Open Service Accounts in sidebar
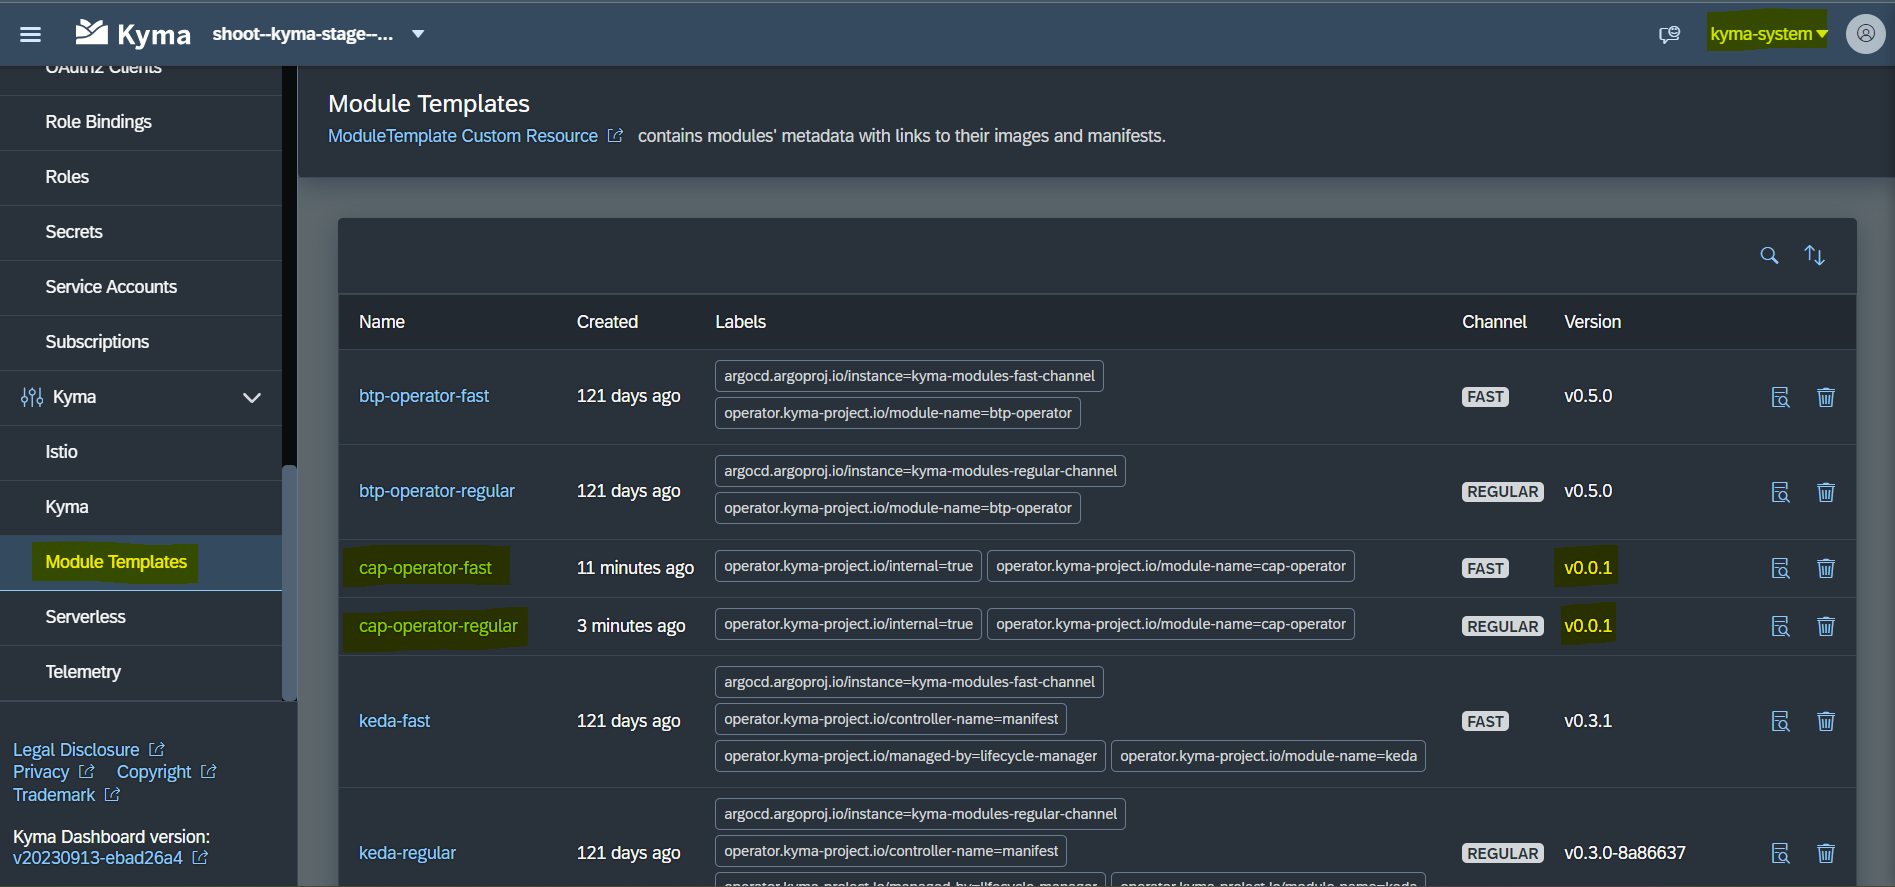The width and height of the screenshot is (1895, 887). pos(141,287)
